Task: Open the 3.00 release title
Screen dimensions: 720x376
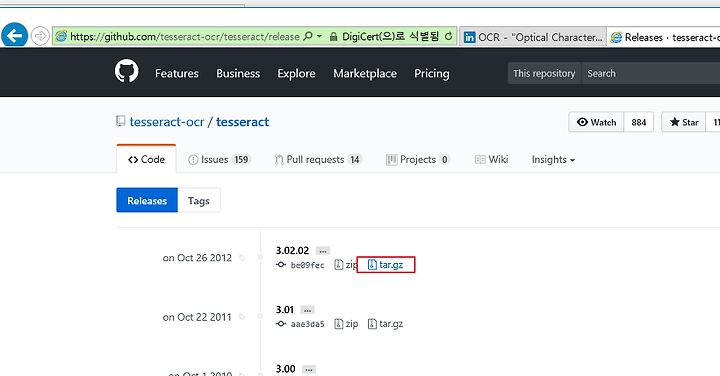Action: click(x=286, y=369)
